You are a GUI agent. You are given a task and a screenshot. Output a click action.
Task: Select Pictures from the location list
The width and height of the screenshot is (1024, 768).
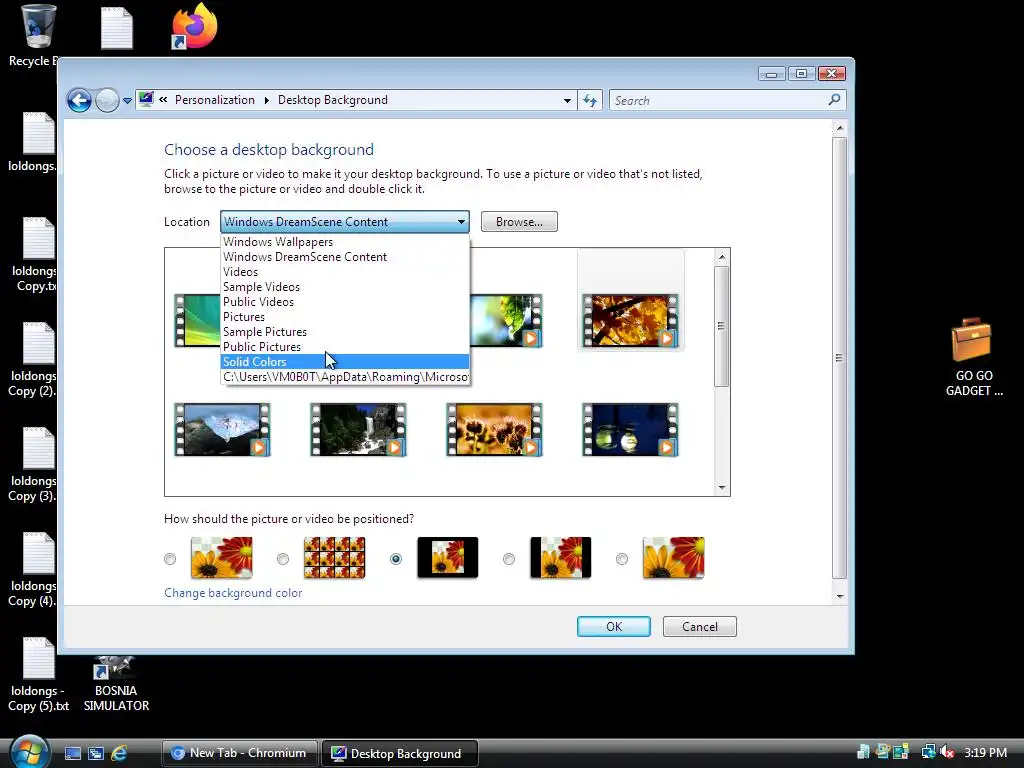[x=345, y=317]
